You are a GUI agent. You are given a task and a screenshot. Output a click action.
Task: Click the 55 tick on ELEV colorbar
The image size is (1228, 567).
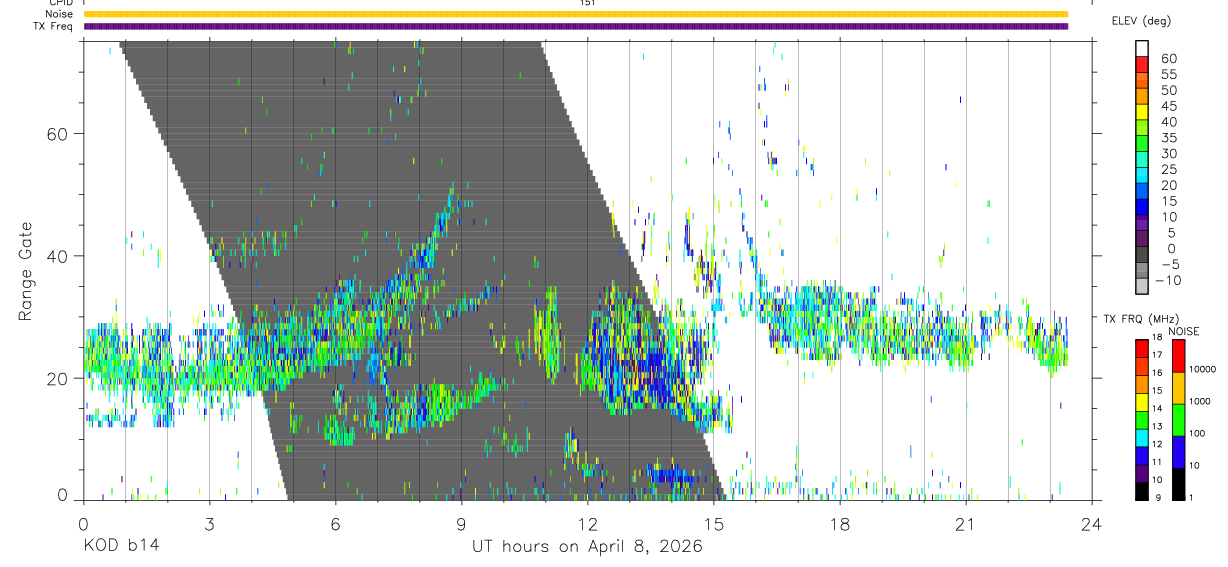(1168, 75)
